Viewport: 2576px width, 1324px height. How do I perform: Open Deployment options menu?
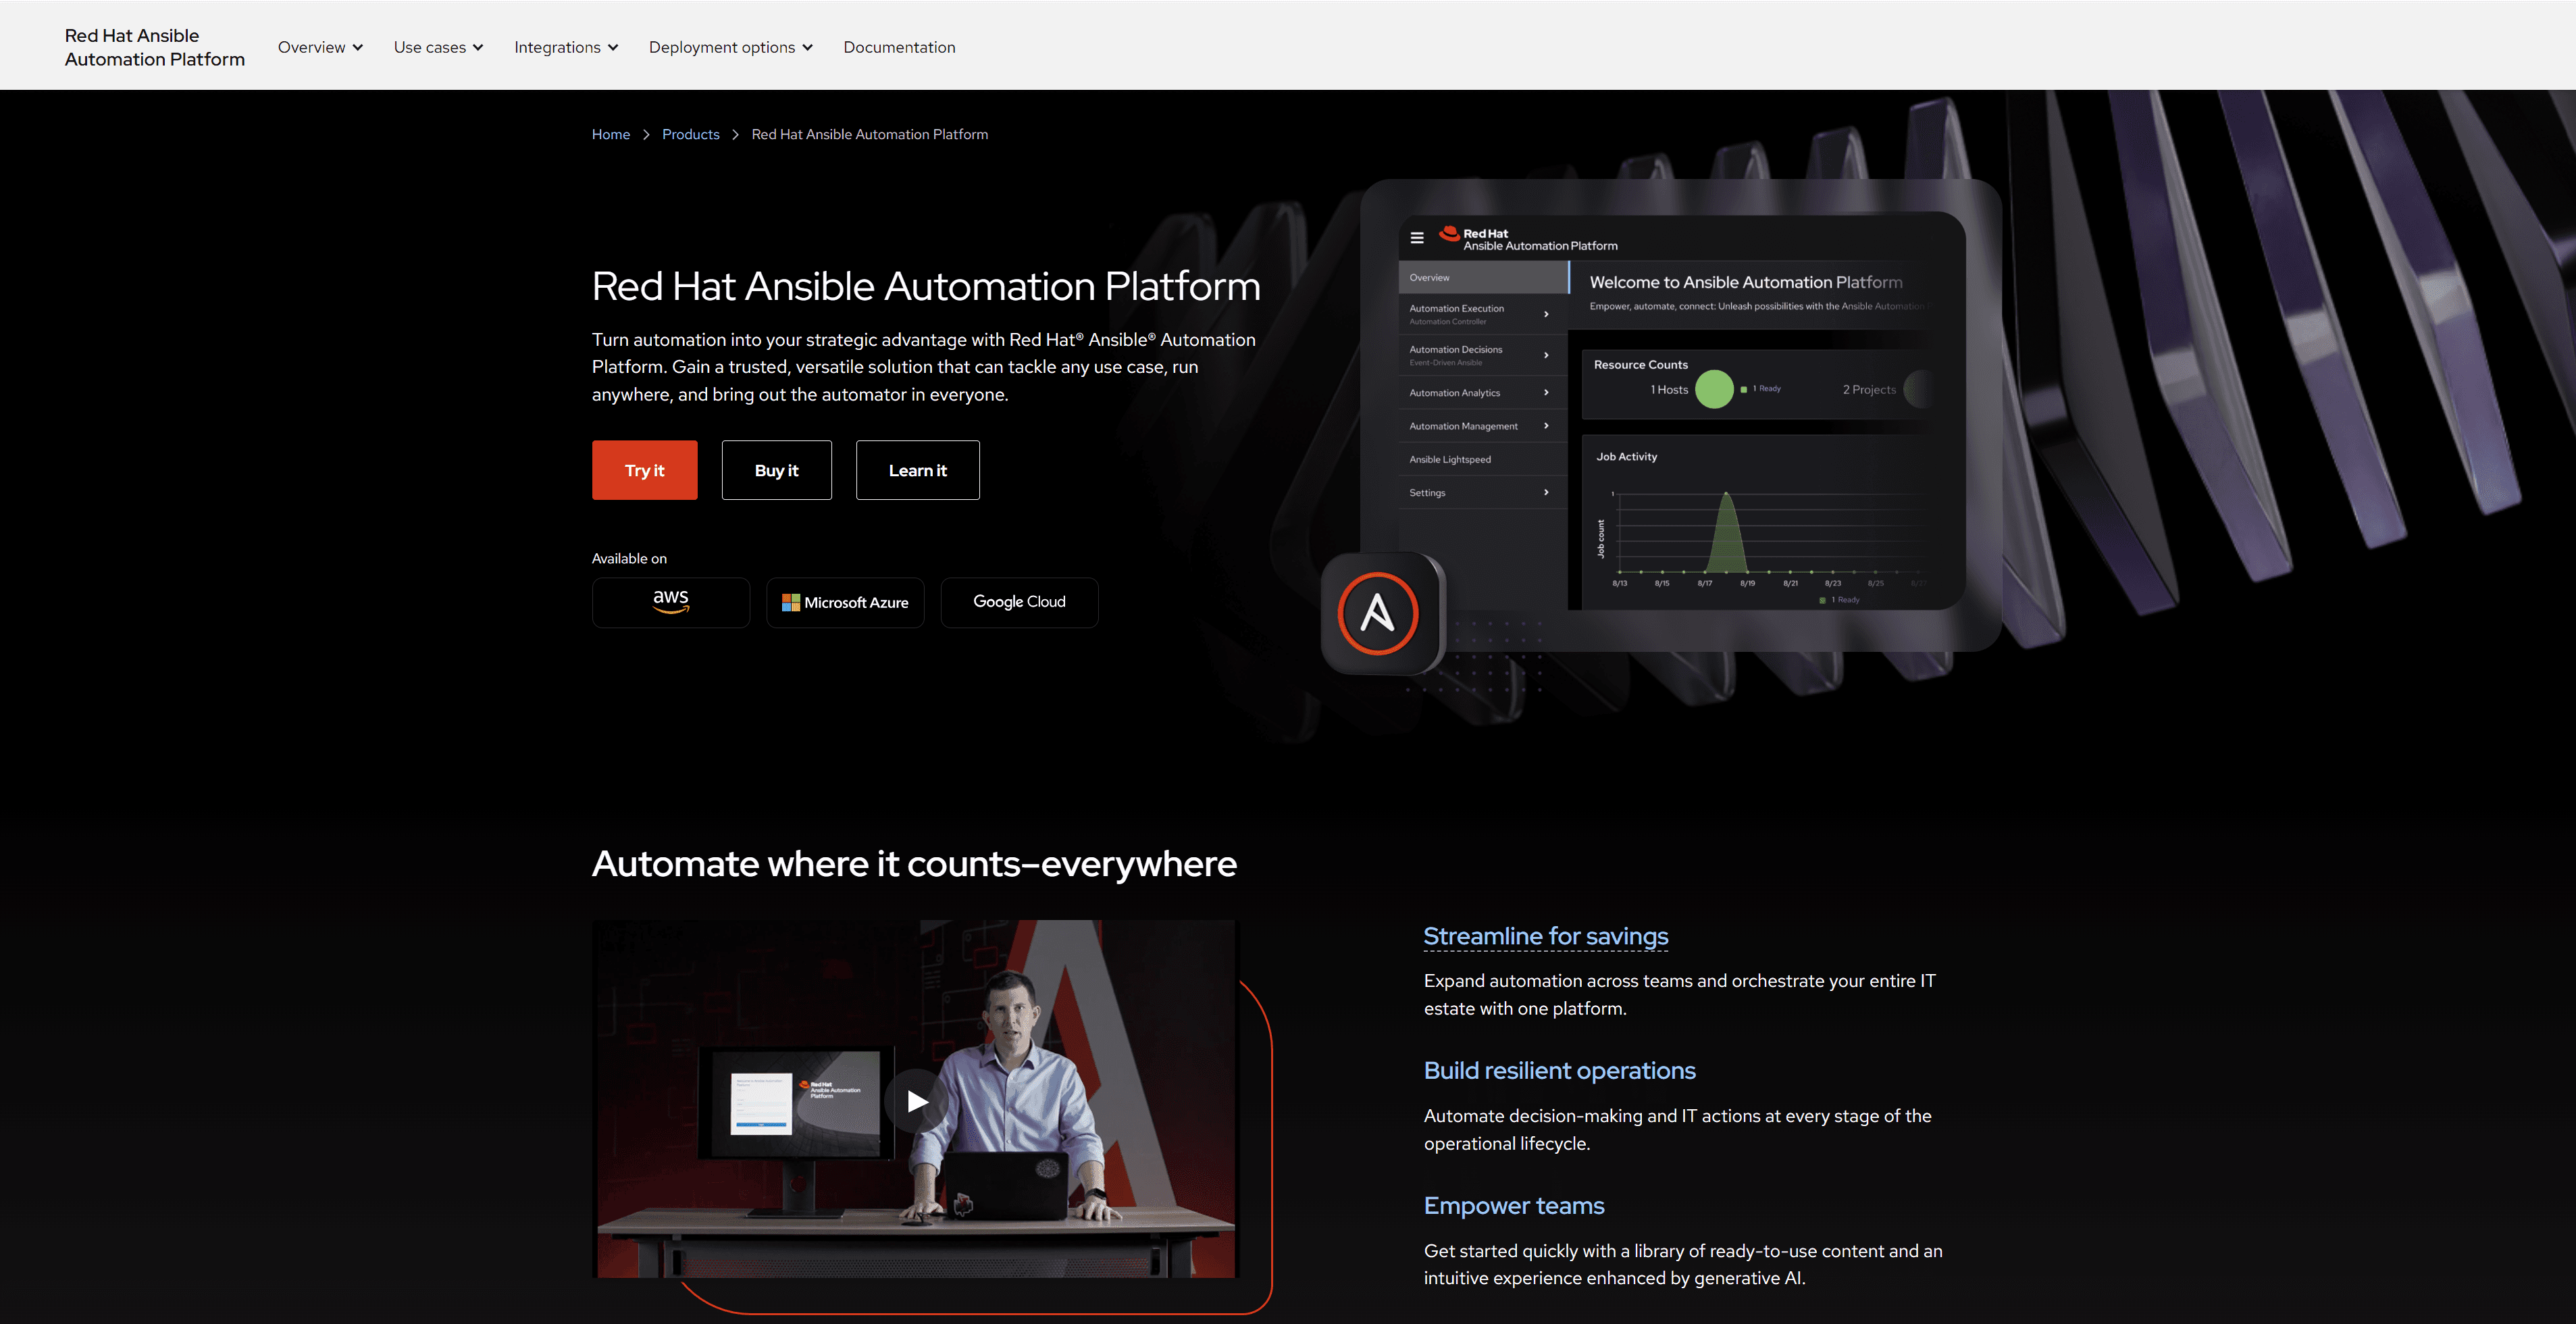tap(730, 47)
